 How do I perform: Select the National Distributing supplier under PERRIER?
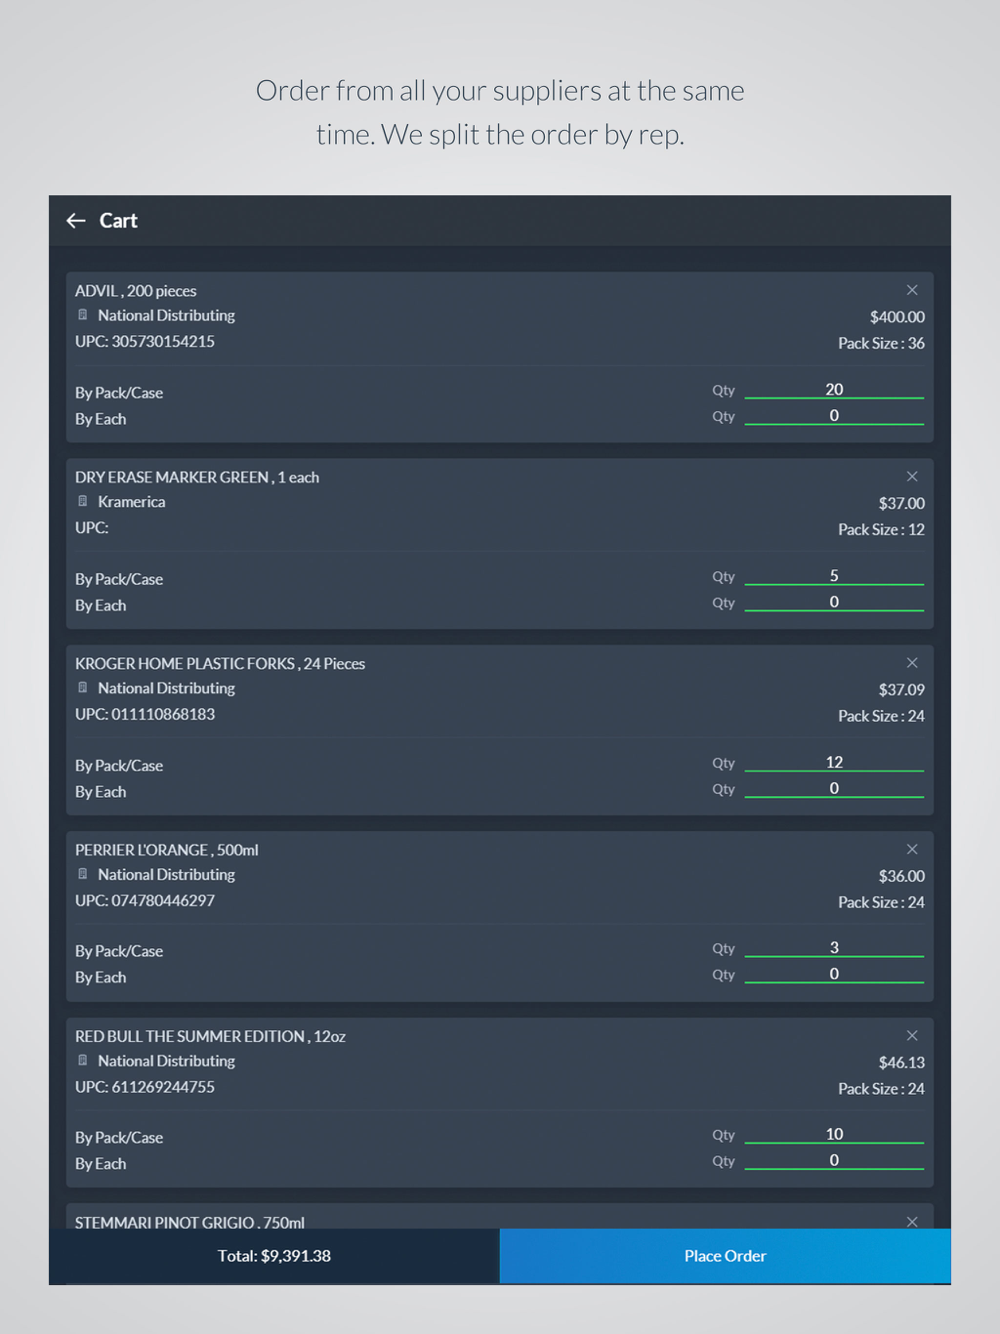coord(166,875)
